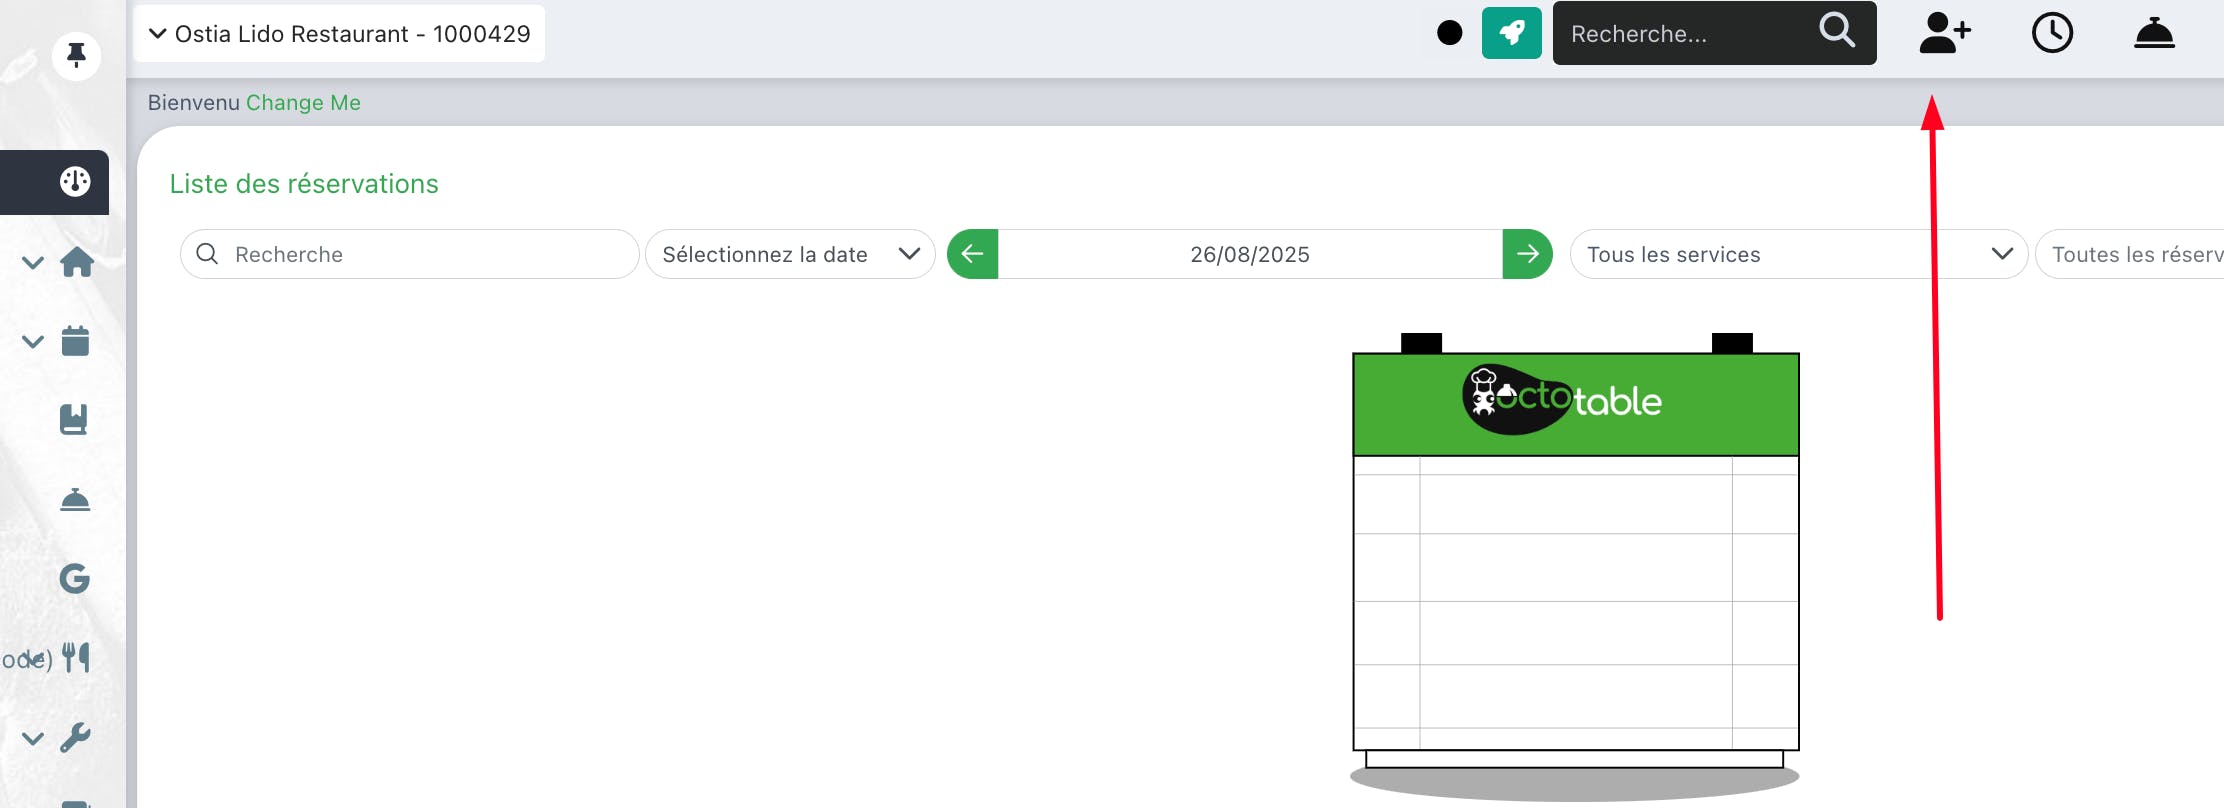The height and width of the screenshot is (808, 2224).
Task: Open the wrench settings icon
Action: (75, 738)
